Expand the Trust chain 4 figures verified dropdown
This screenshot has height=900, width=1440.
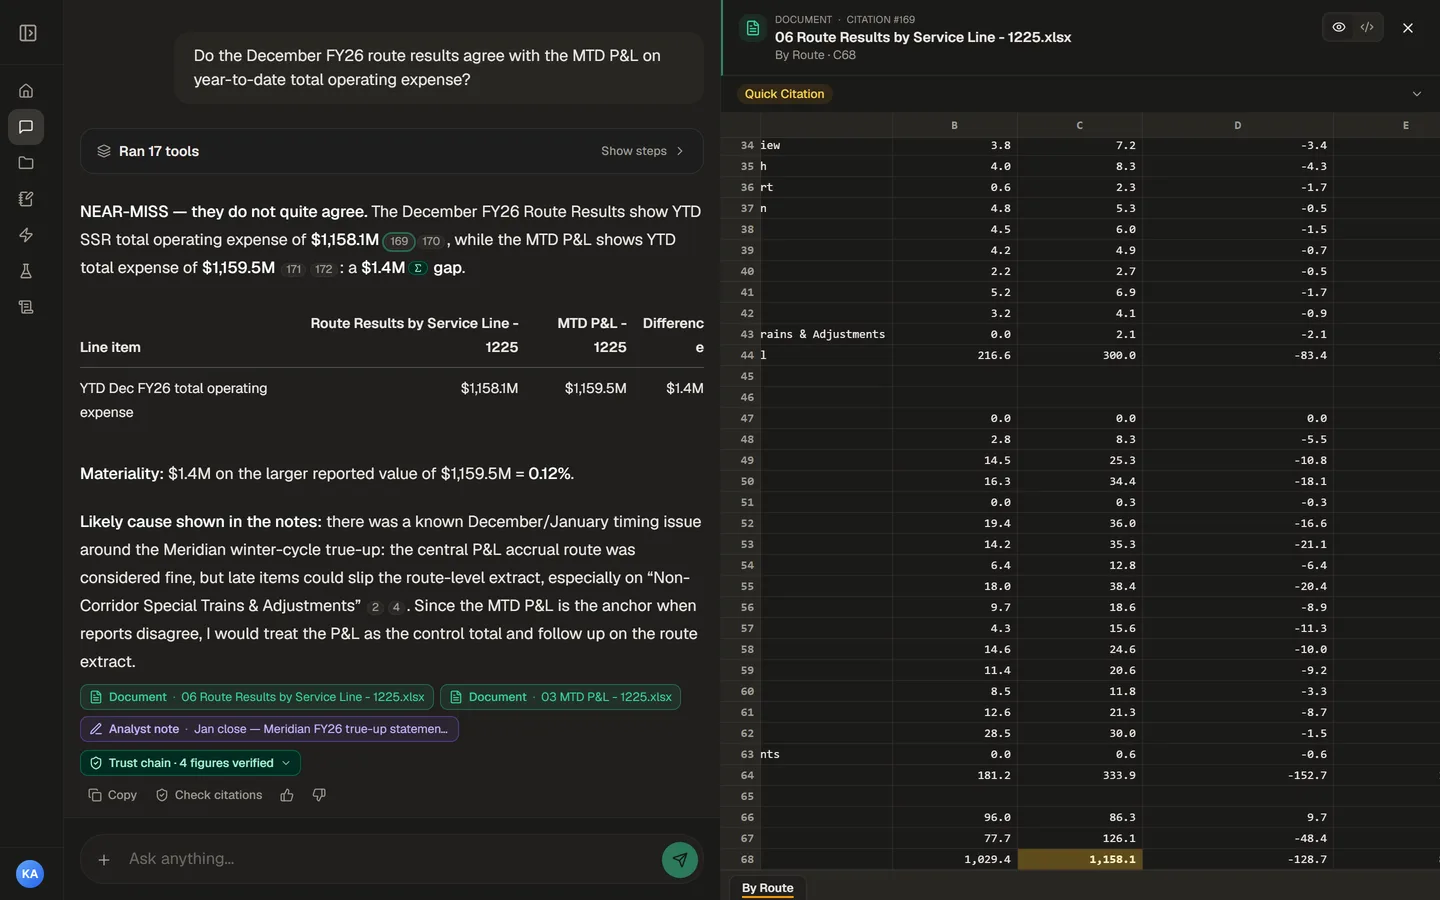coord(190,763)
